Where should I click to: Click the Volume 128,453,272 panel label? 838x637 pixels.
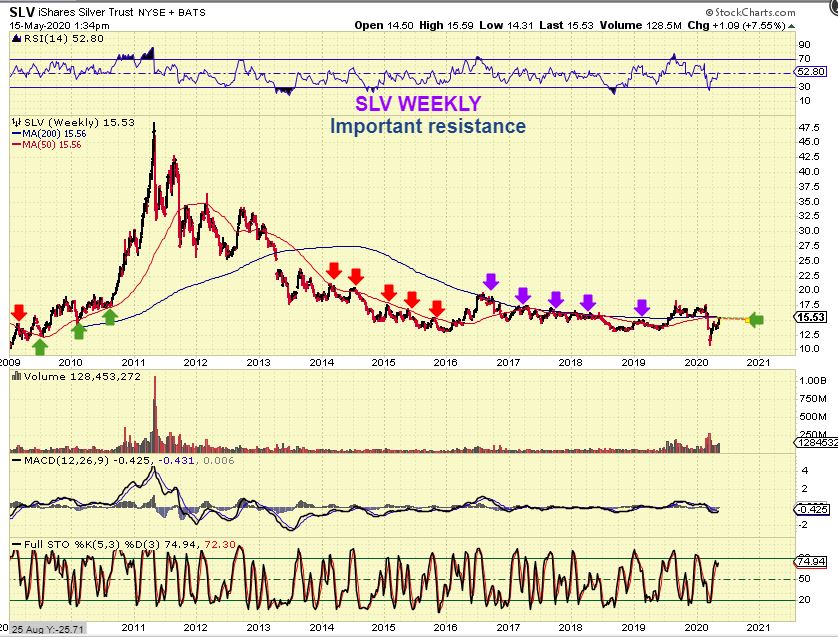coord(82,377)
